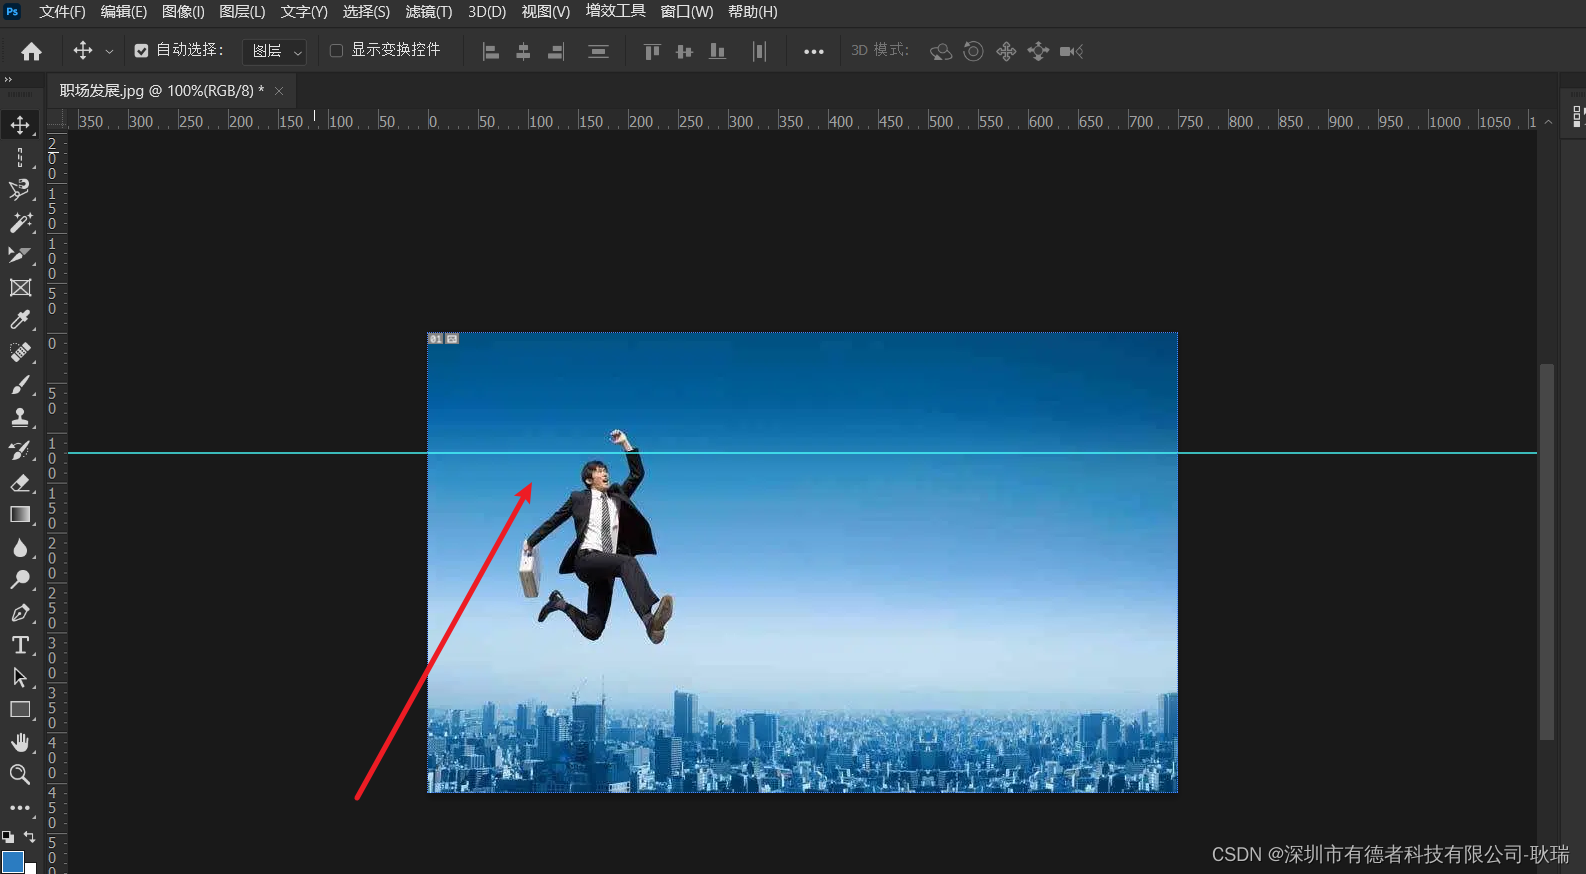Click the 3D orbit camera icon
The width and height of the screenshot is (1586, 874).
(x=941, y=51)
